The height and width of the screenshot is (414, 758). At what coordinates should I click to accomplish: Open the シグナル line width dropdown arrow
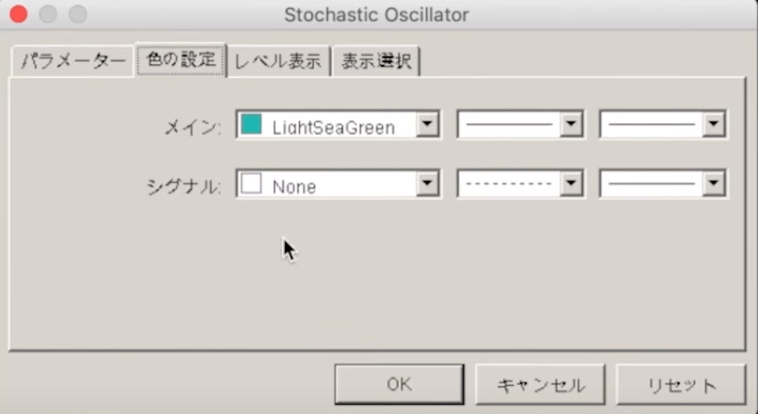(x=714, y=183)
